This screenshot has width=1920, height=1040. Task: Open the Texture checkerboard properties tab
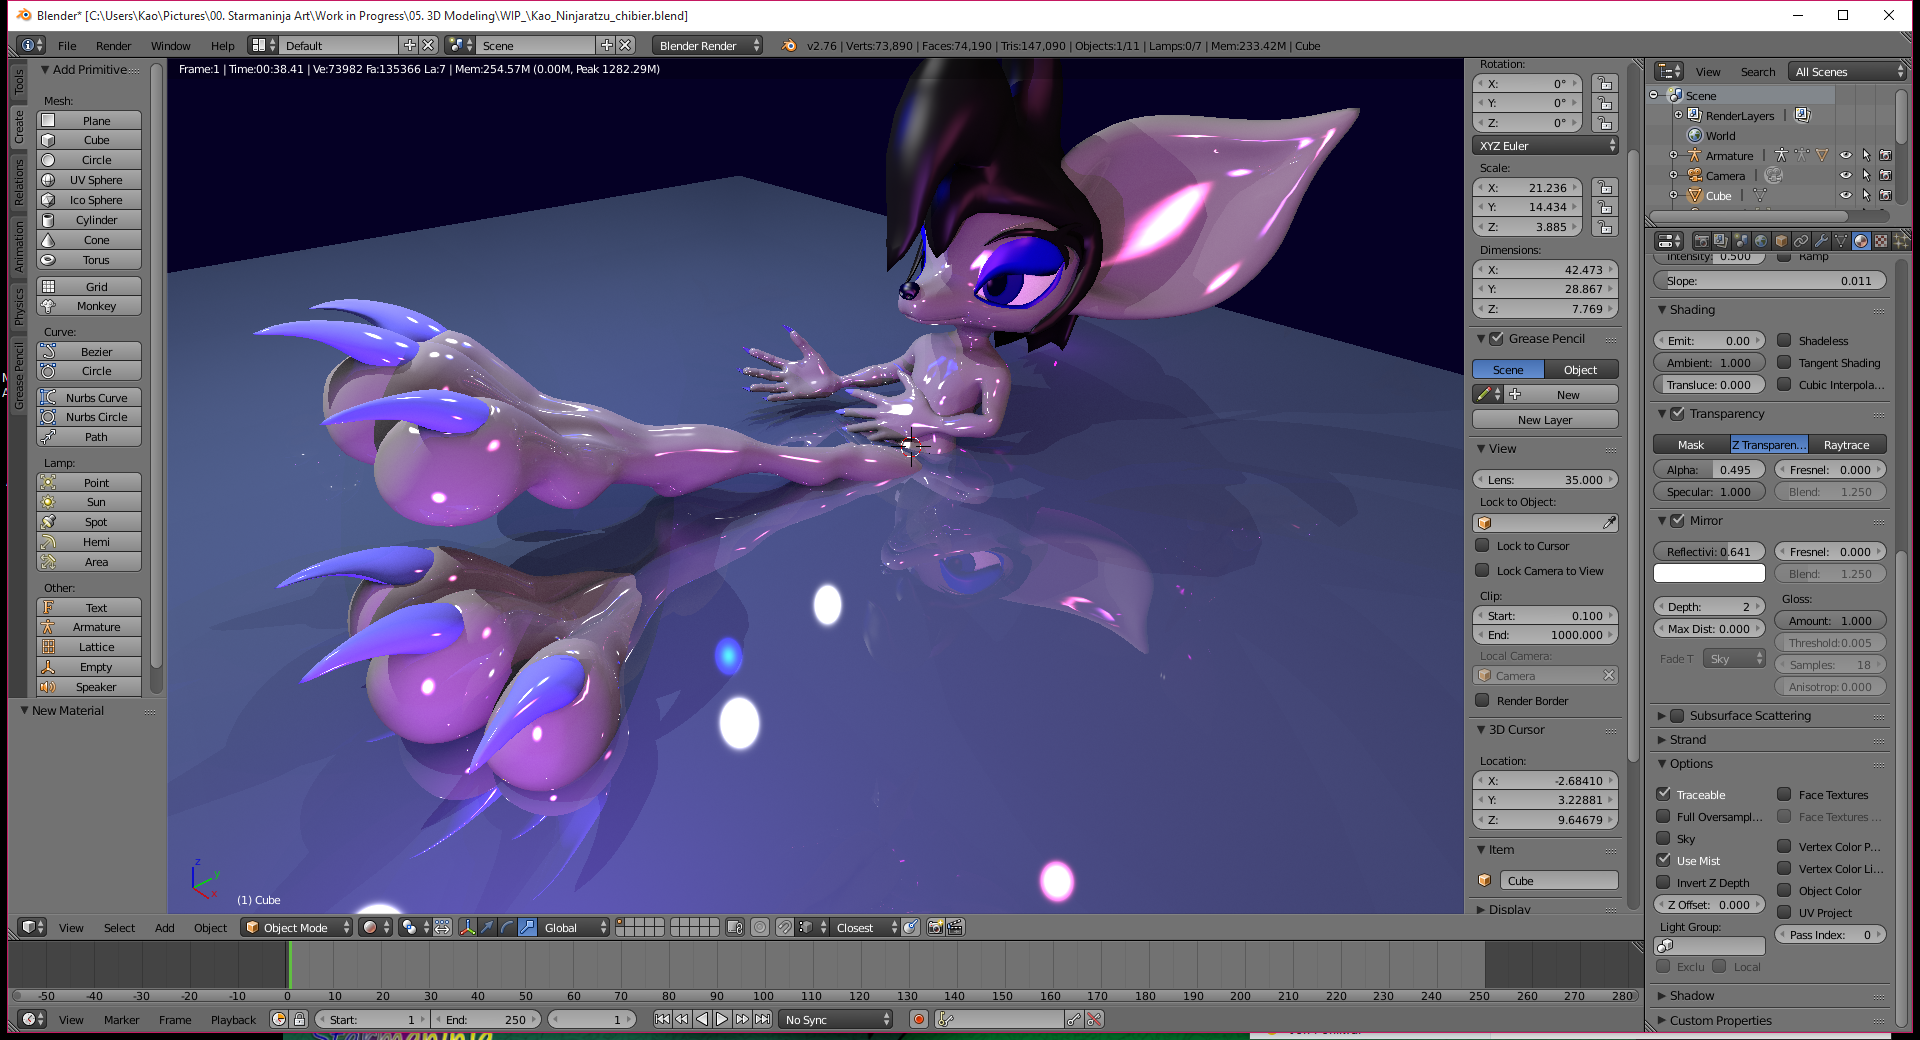click(1881, 241)
